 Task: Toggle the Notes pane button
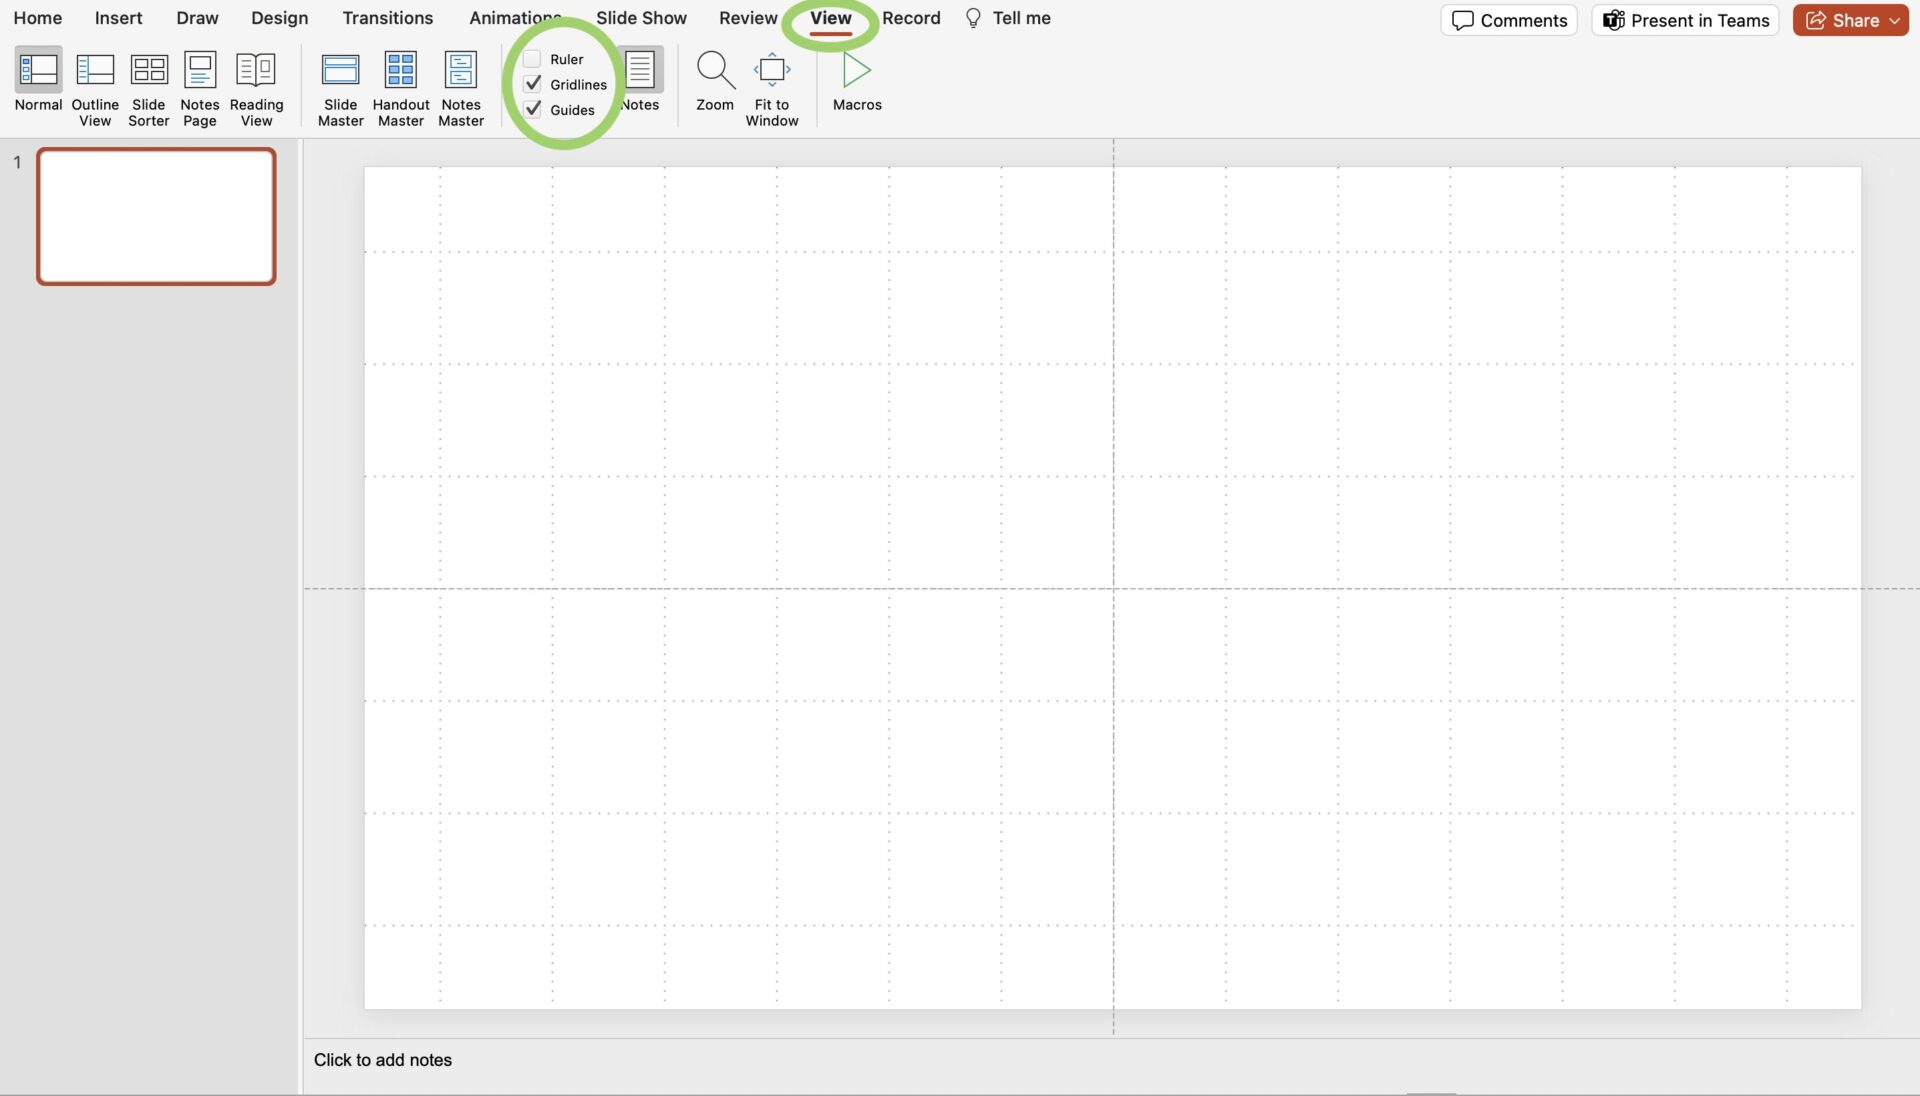coord(639,81)
